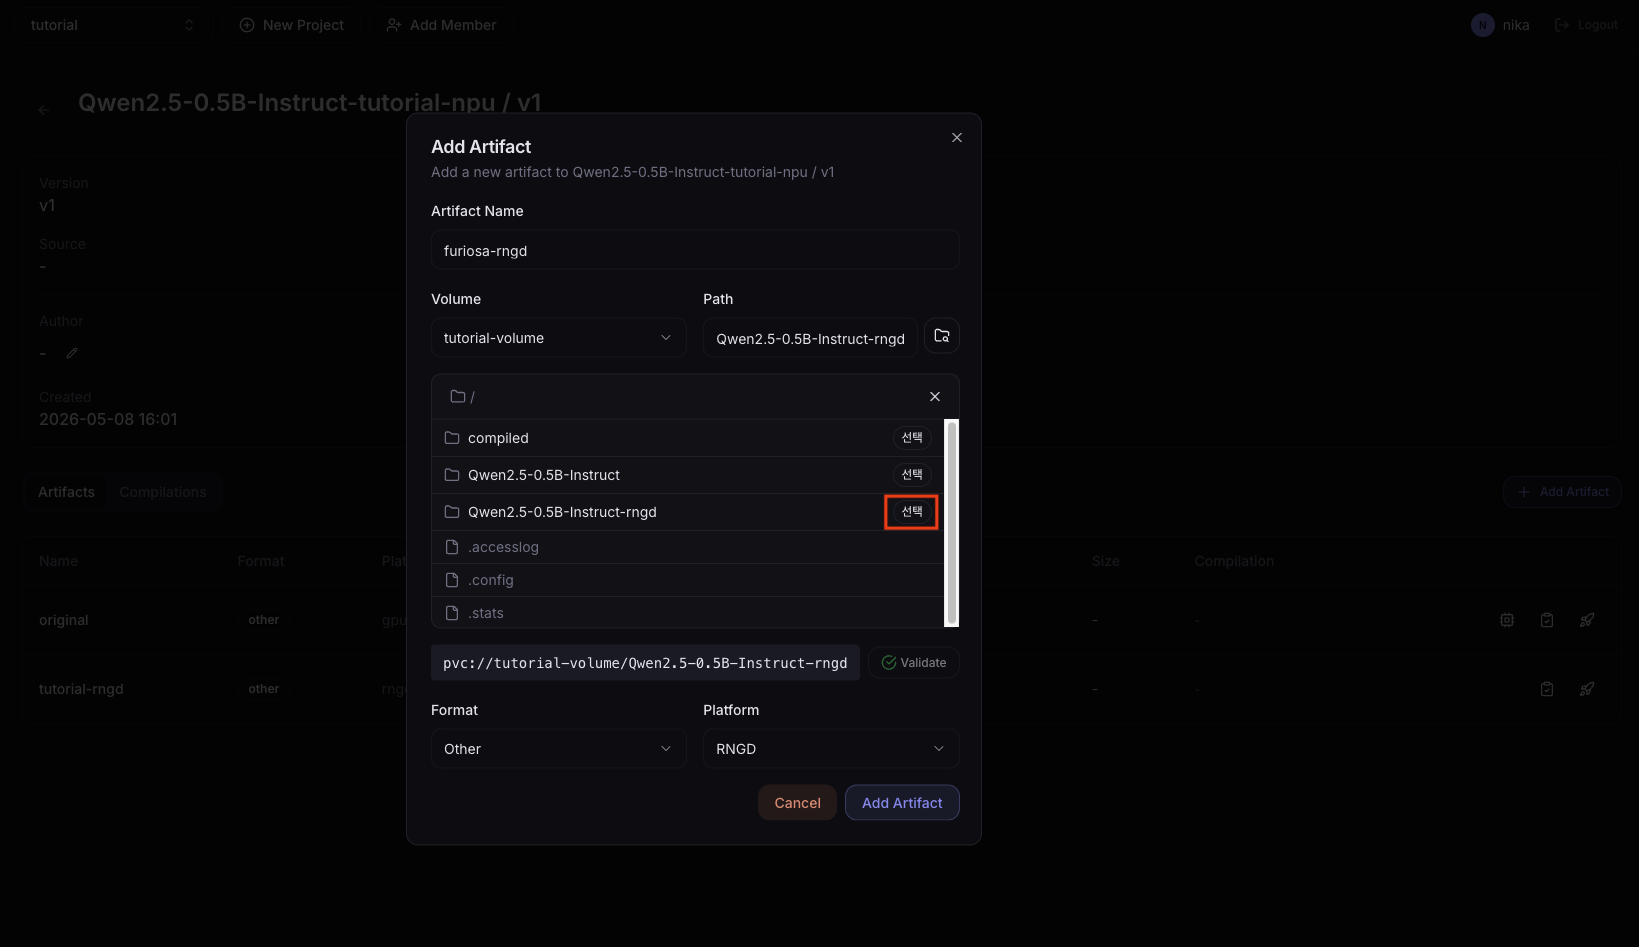1639x947 pixels.
Task: Click the Cancel button
Action: tap(797, 803)
